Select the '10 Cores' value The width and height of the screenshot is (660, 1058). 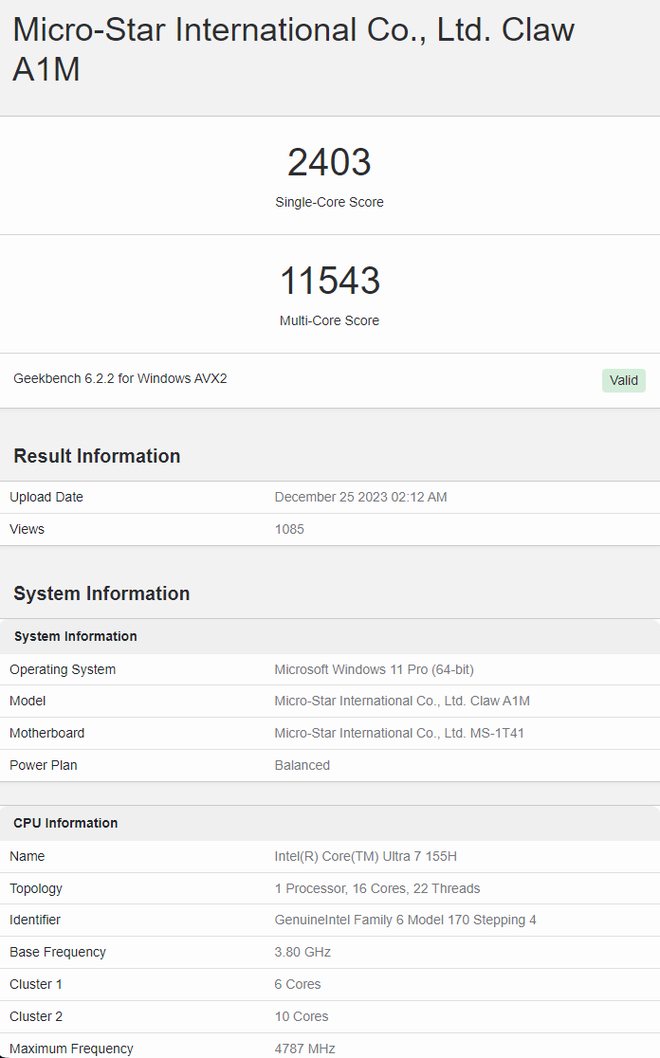[301, 1016]
